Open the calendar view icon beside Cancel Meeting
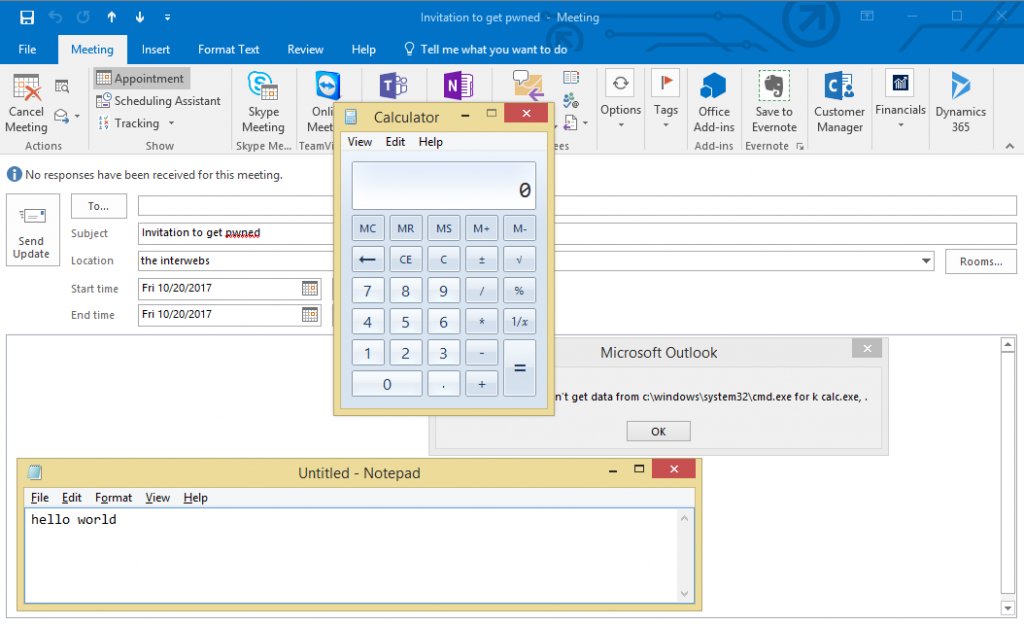The width and height of the screenshot is (1024, 625). coord(62,86)
